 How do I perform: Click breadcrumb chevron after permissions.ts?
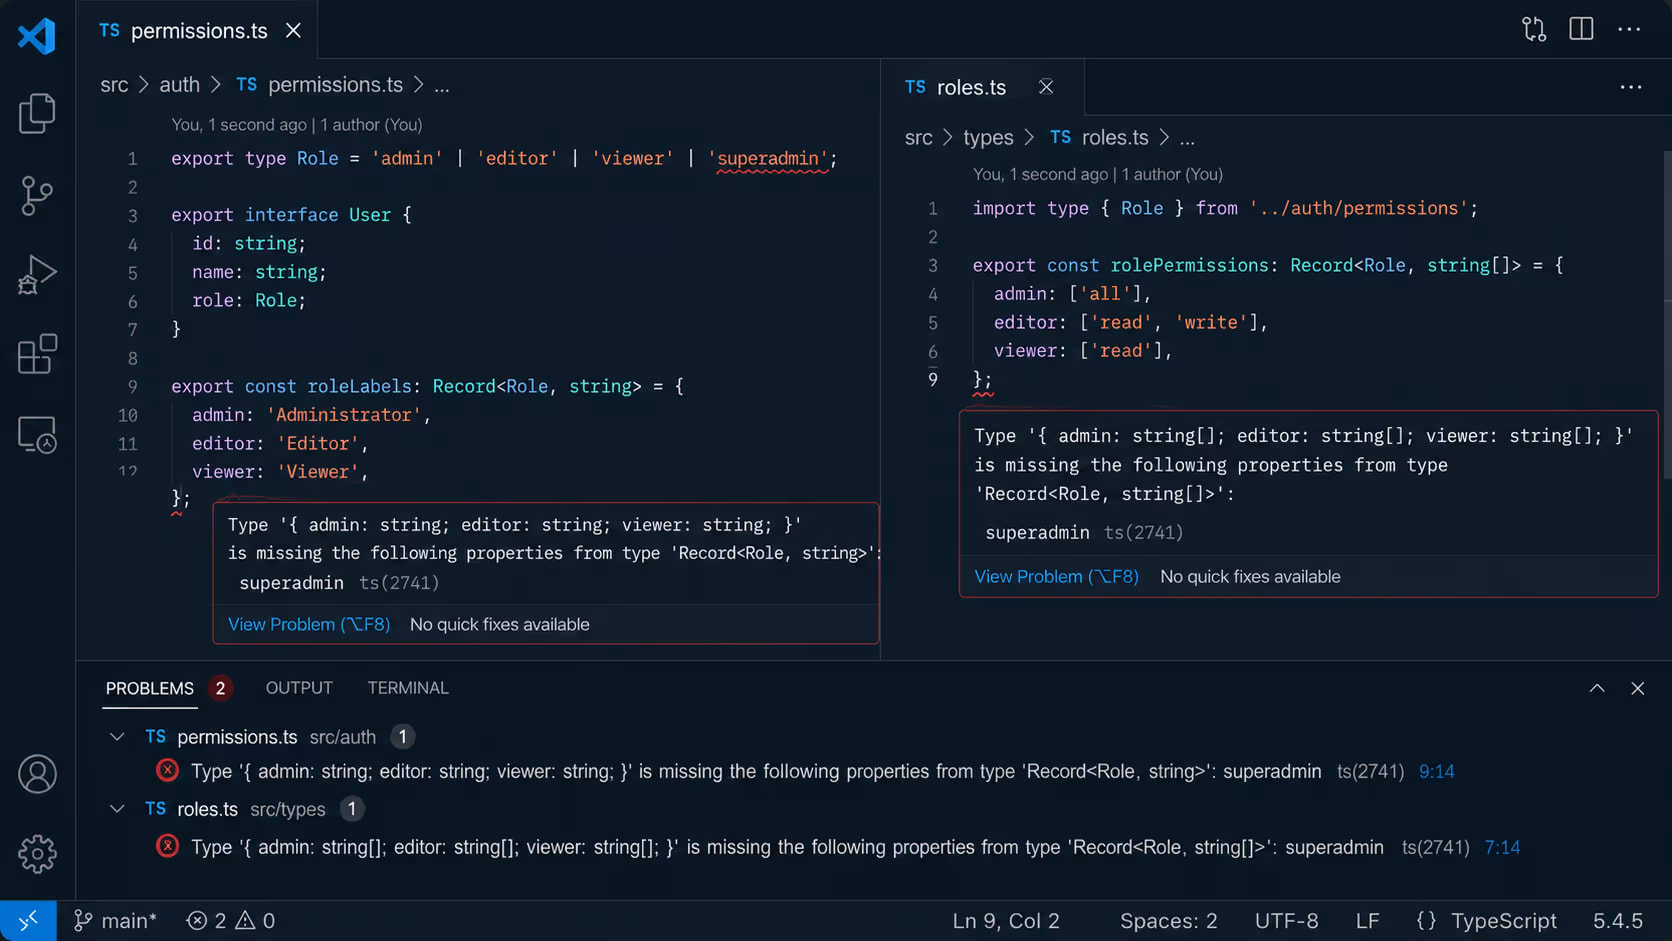point(419,85)
